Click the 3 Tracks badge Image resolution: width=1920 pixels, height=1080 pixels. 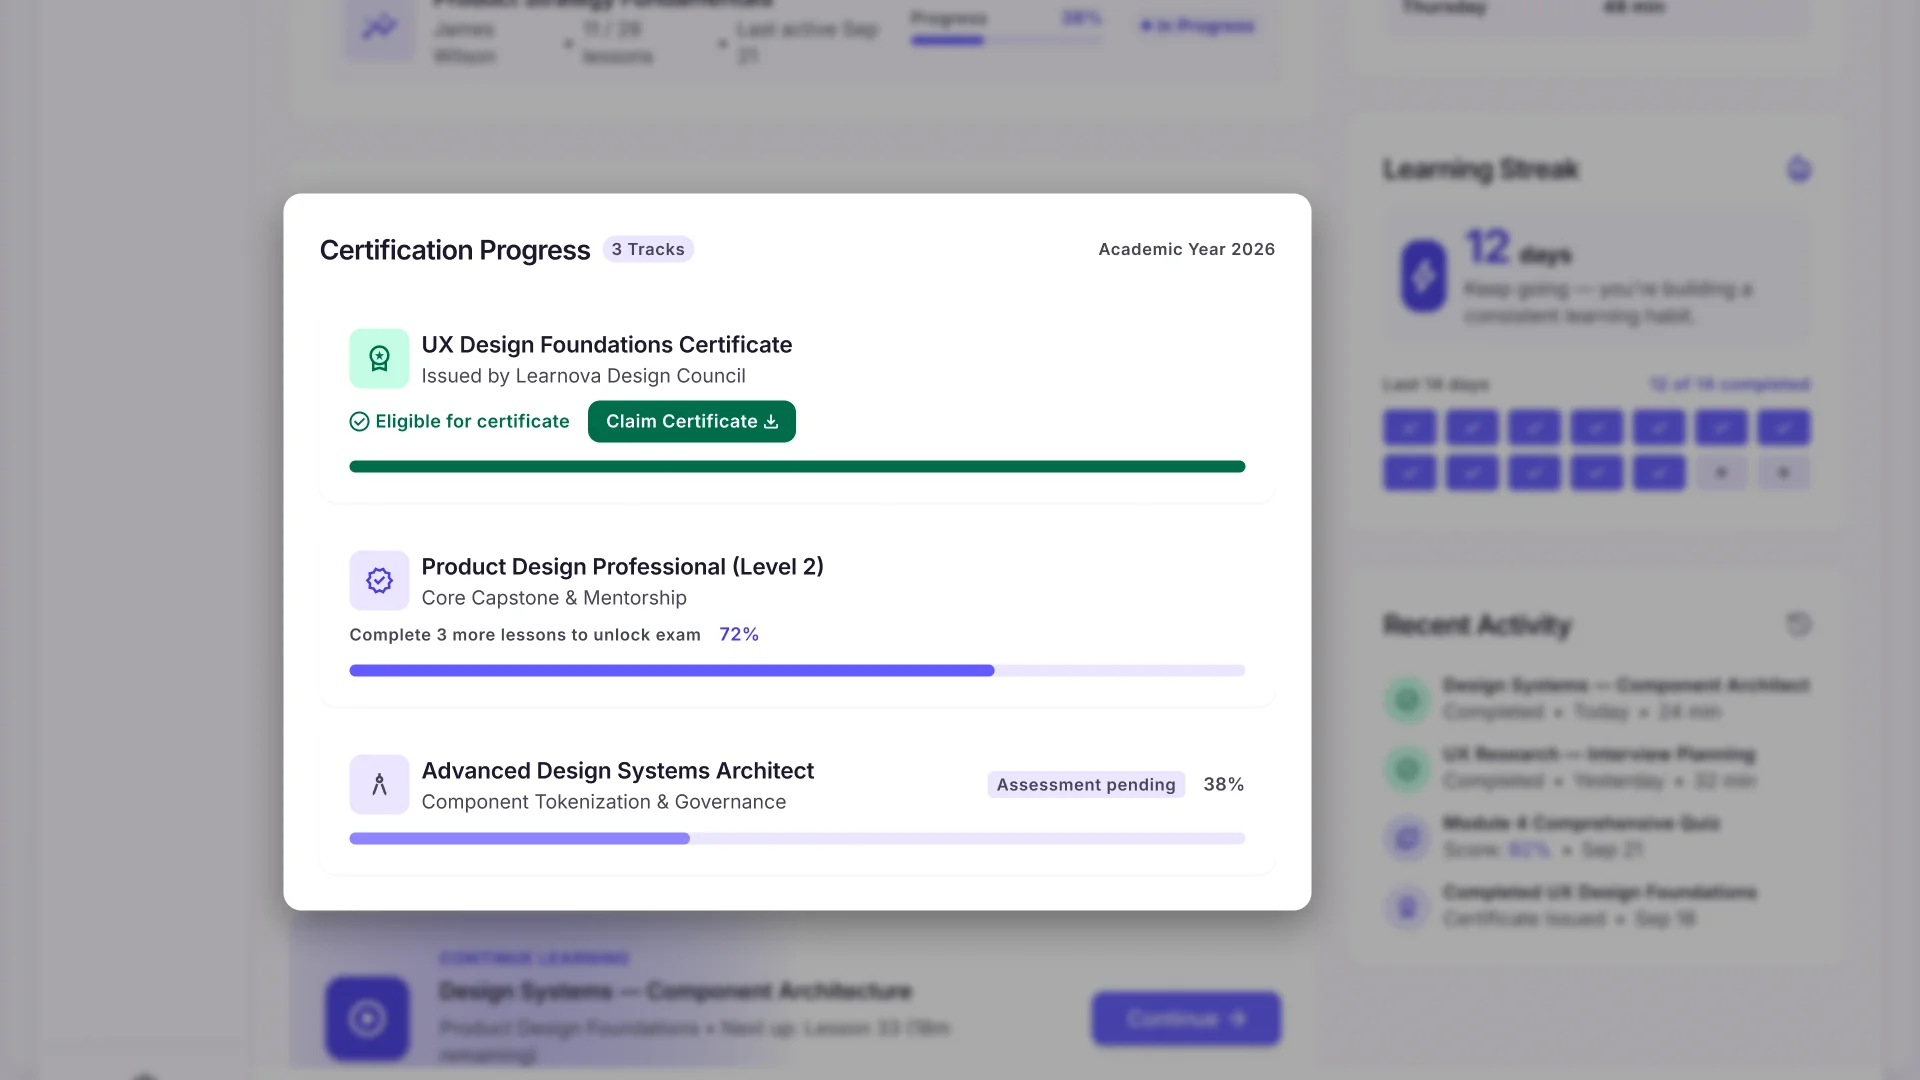coord(648,249)
